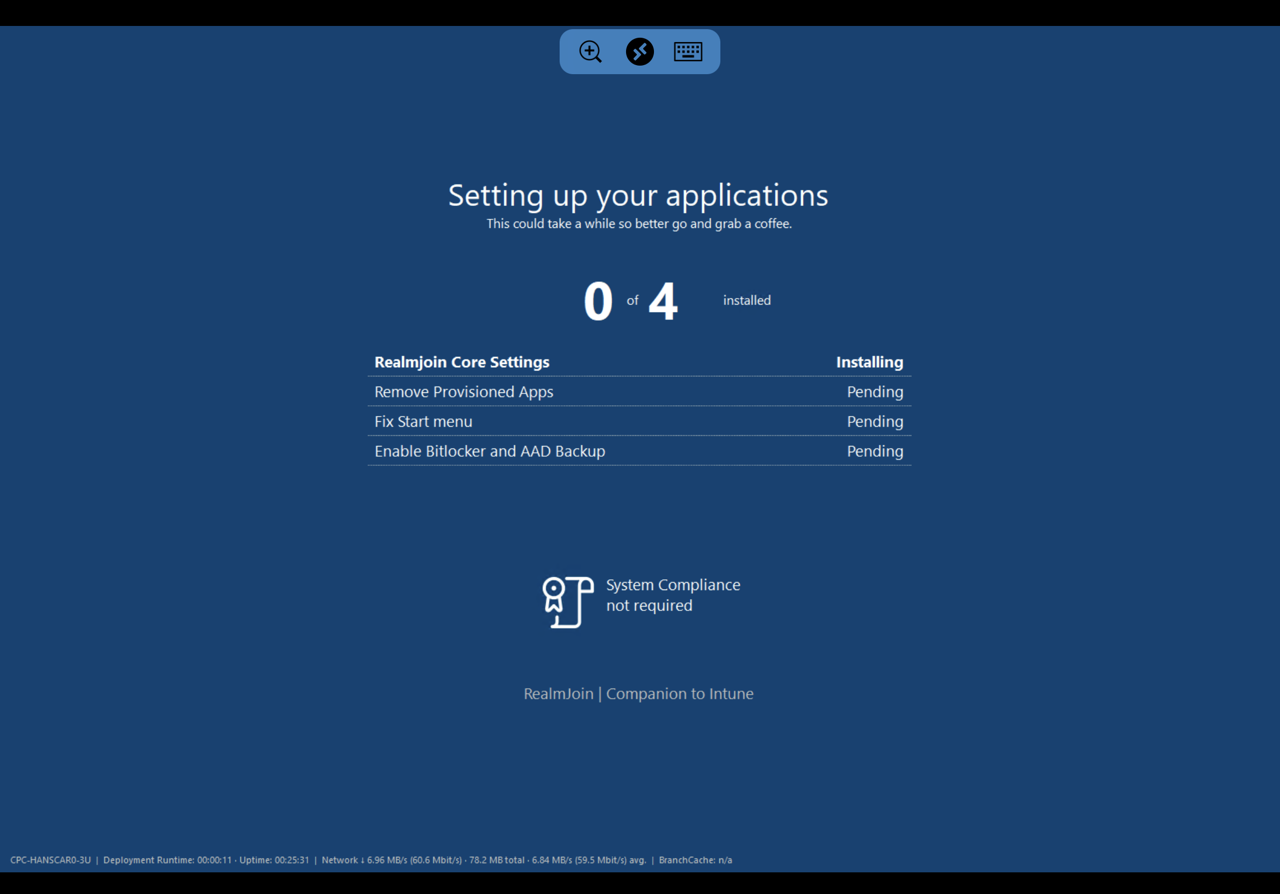This screenshot has height=894, width=1280.
Task: Click the zoom magnifier icon in the toolbar
Action: 590,52
